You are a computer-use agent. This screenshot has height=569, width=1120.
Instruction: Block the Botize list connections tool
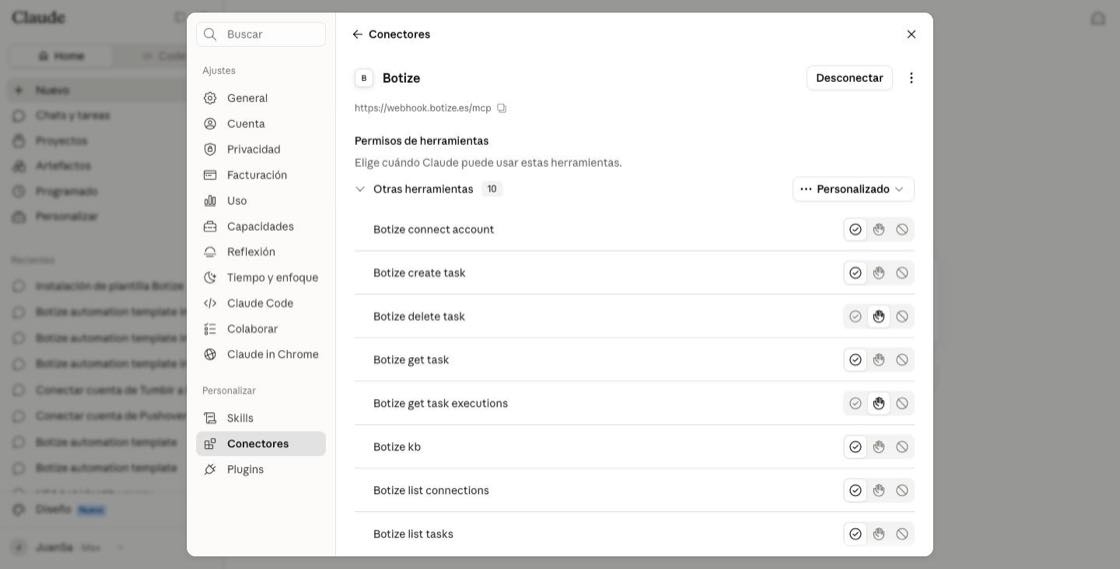coord(902,491)
